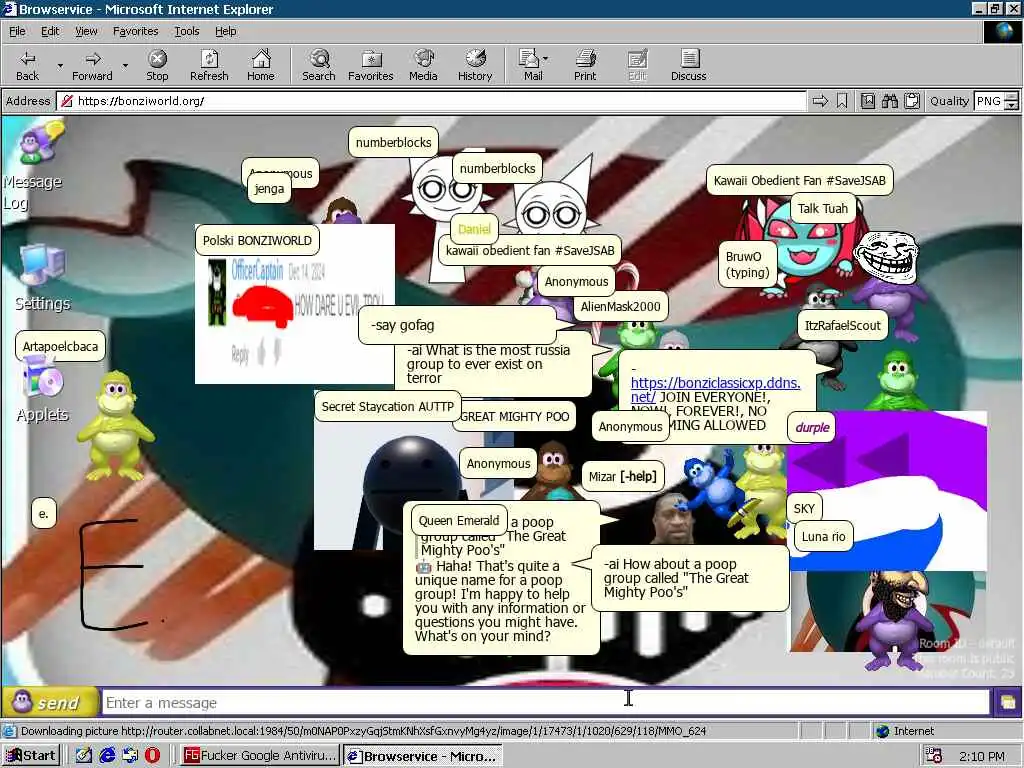Expand the Mail dropdown arrow
Viewport: 1024px width, 768px height.
546,59
